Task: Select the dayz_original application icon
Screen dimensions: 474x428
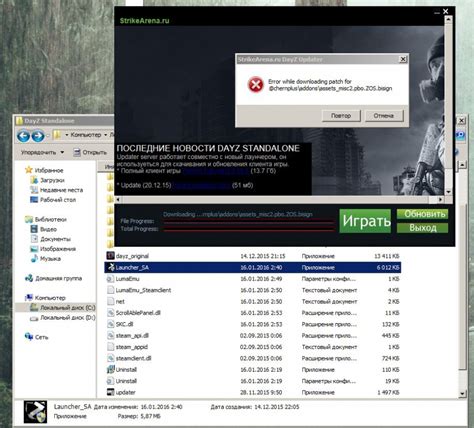Action: [x=110, y=256]
